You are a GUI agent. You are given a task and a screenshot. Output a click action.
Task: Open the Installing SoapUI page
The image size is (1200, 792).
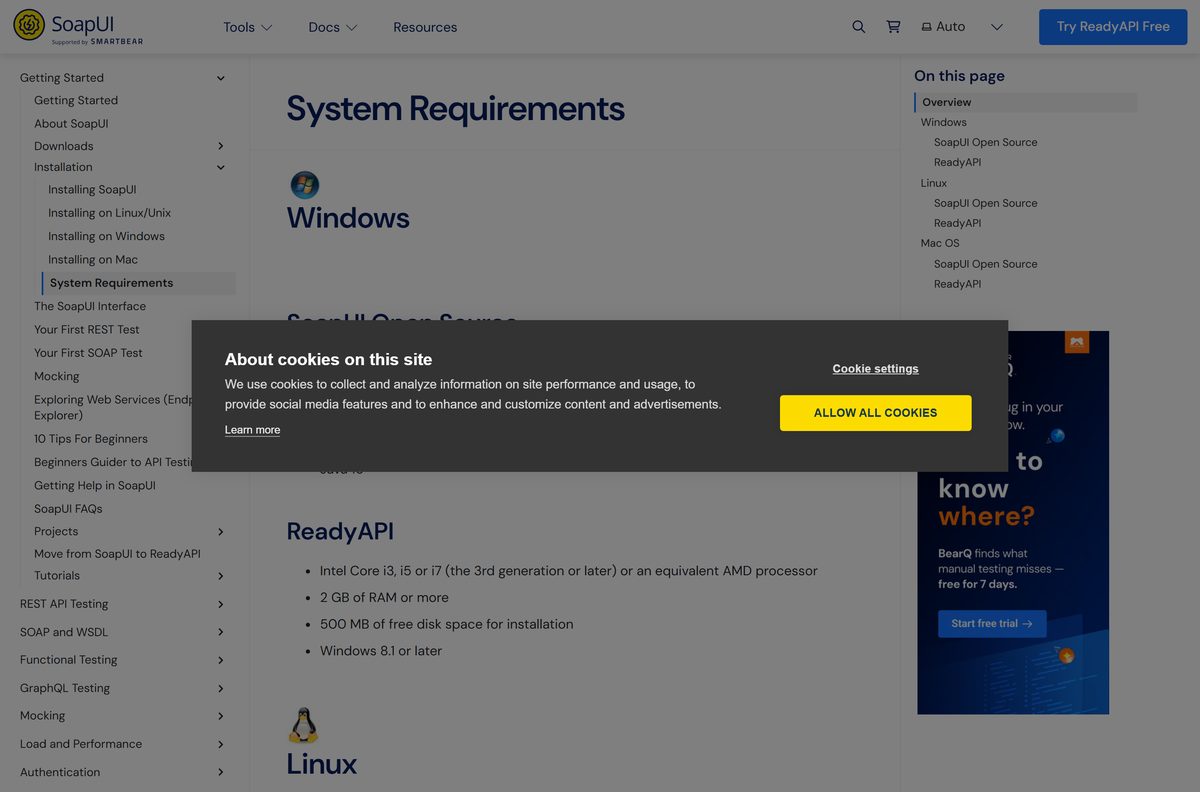pos(92,190)
